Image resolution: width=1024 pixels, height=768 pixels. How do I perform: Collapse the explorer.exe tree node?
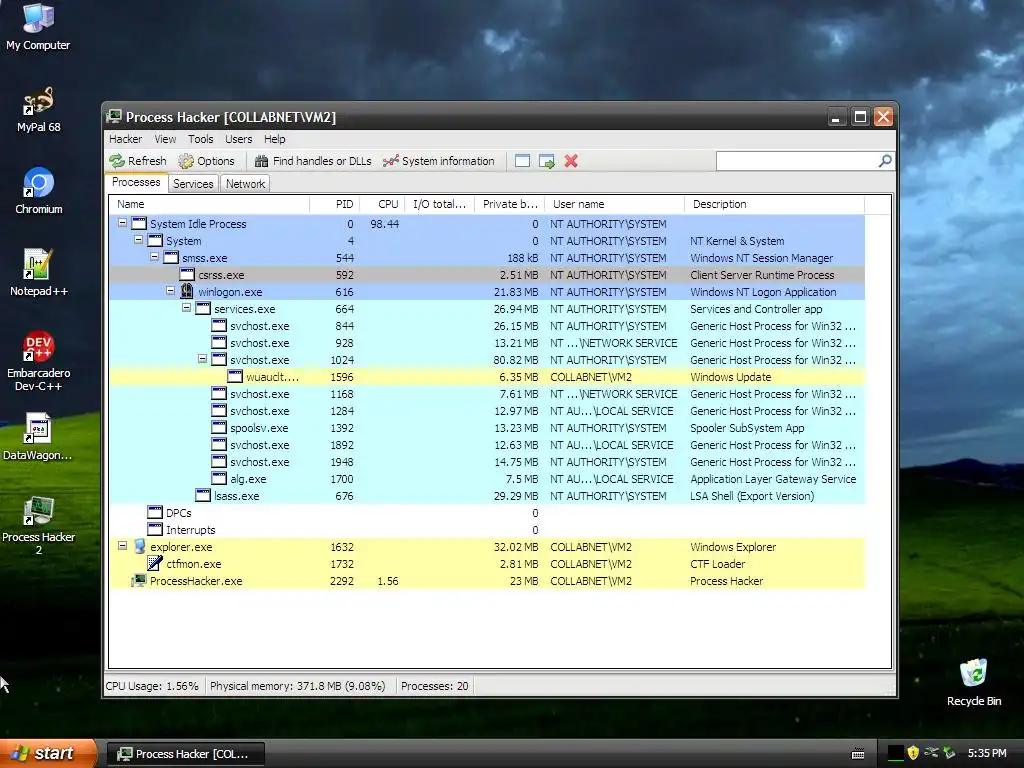[122, 545]
